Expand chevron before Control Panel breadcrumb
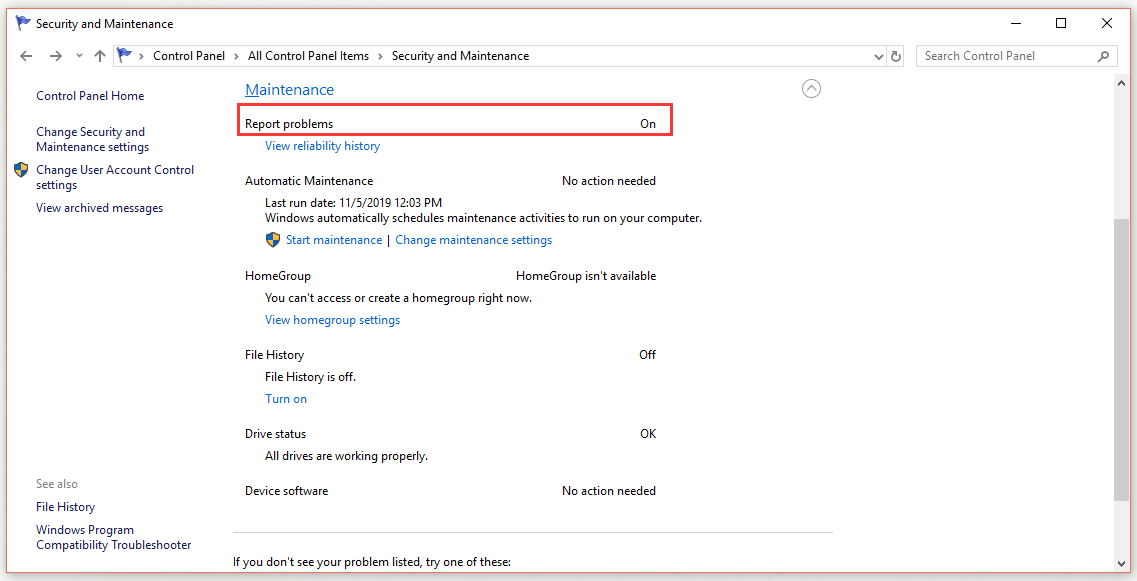The height and width of the screenshot is (581, 1137). tap(141, 56)
